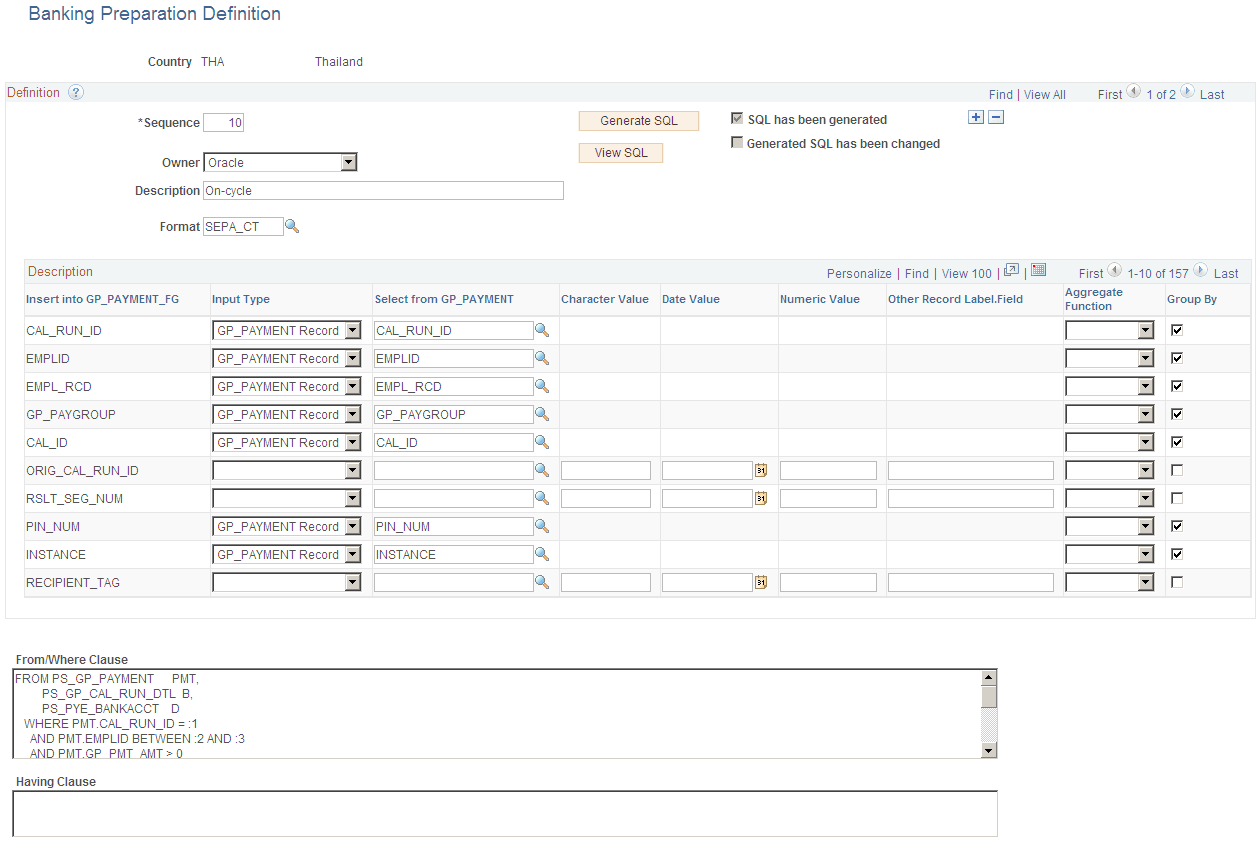Disable Group By for the PIN_NUM row

click(1176, 526)
